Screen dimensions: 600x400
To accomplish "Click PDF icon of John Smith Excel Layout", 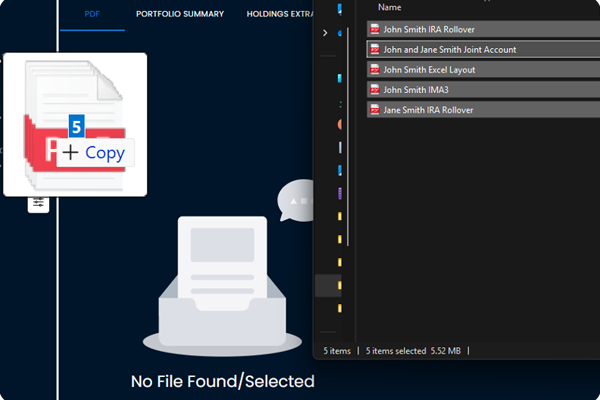I will point(375,70).
